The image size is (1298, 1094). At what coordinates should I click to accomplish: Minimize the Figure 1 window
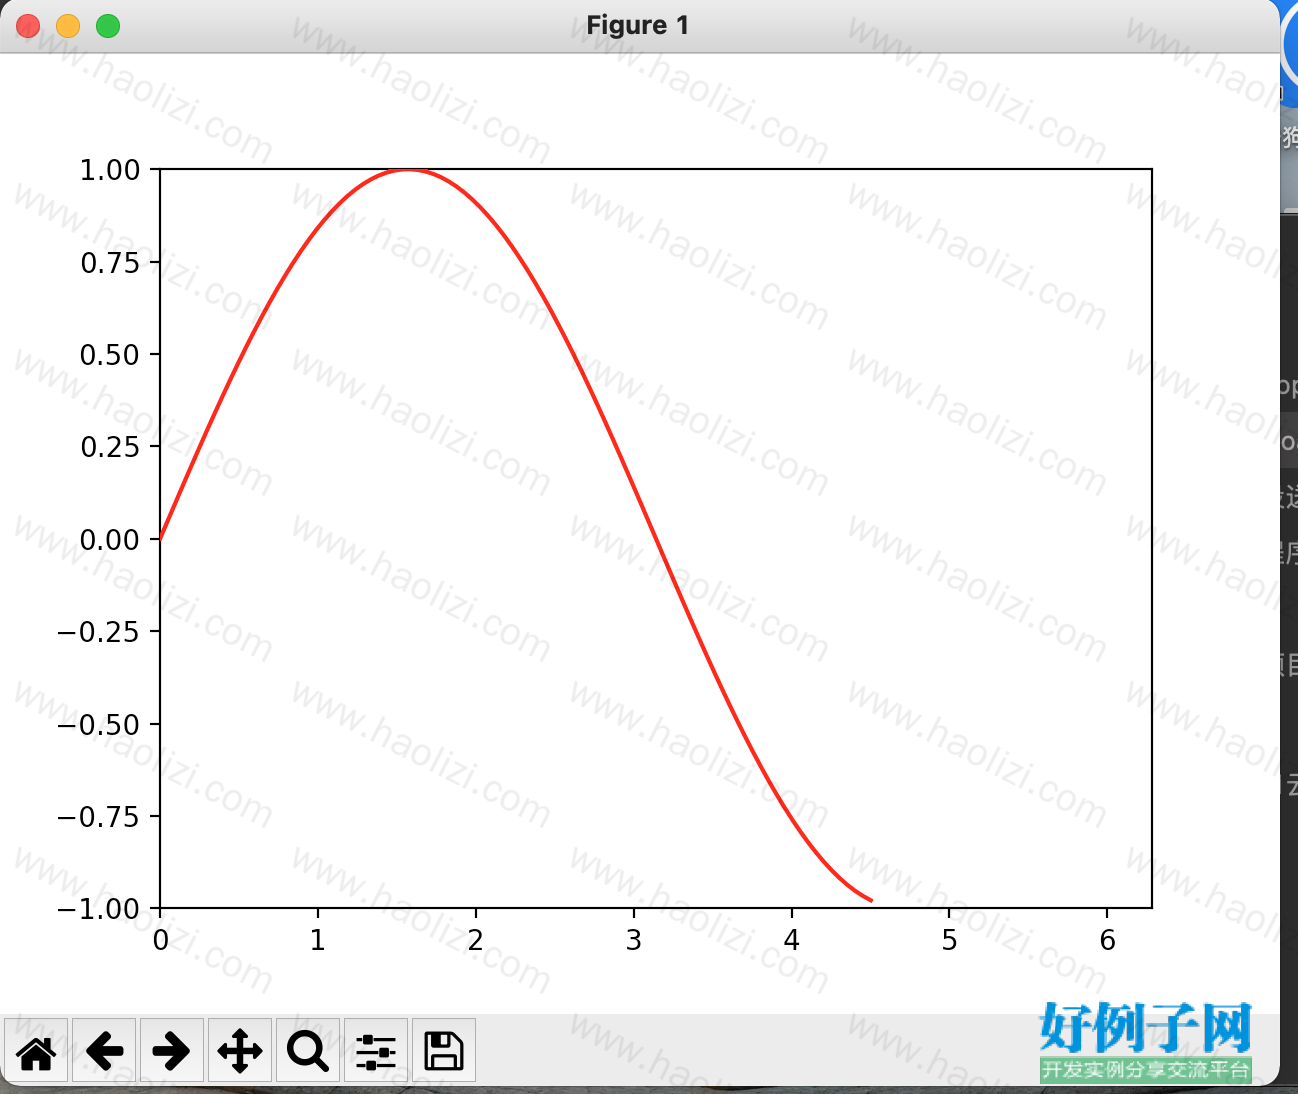tap(68, 26)
